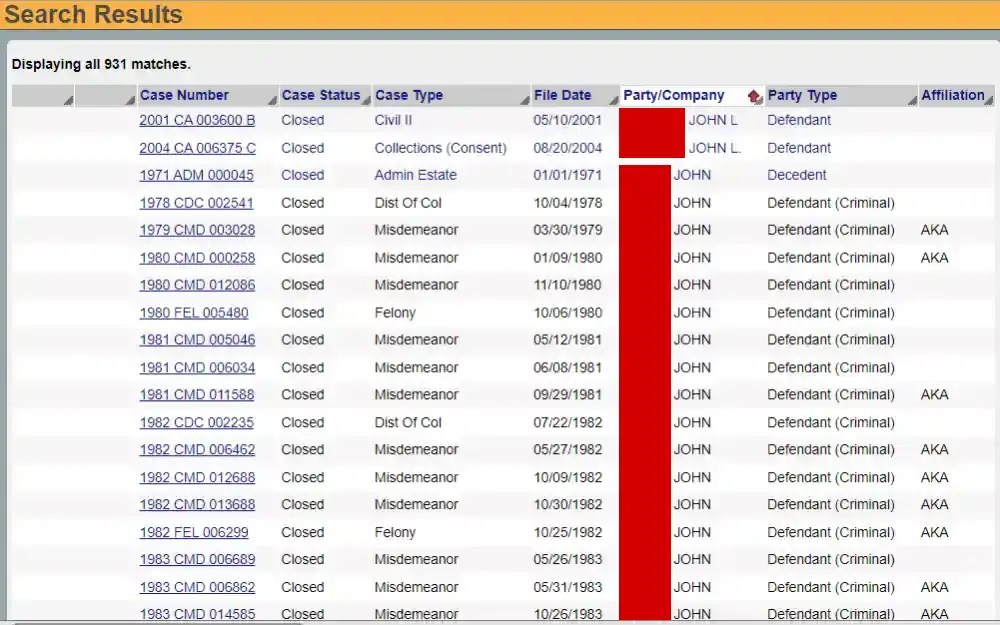Sort by Party/Company column header text

pyautogui.click(x=673, y=95)
